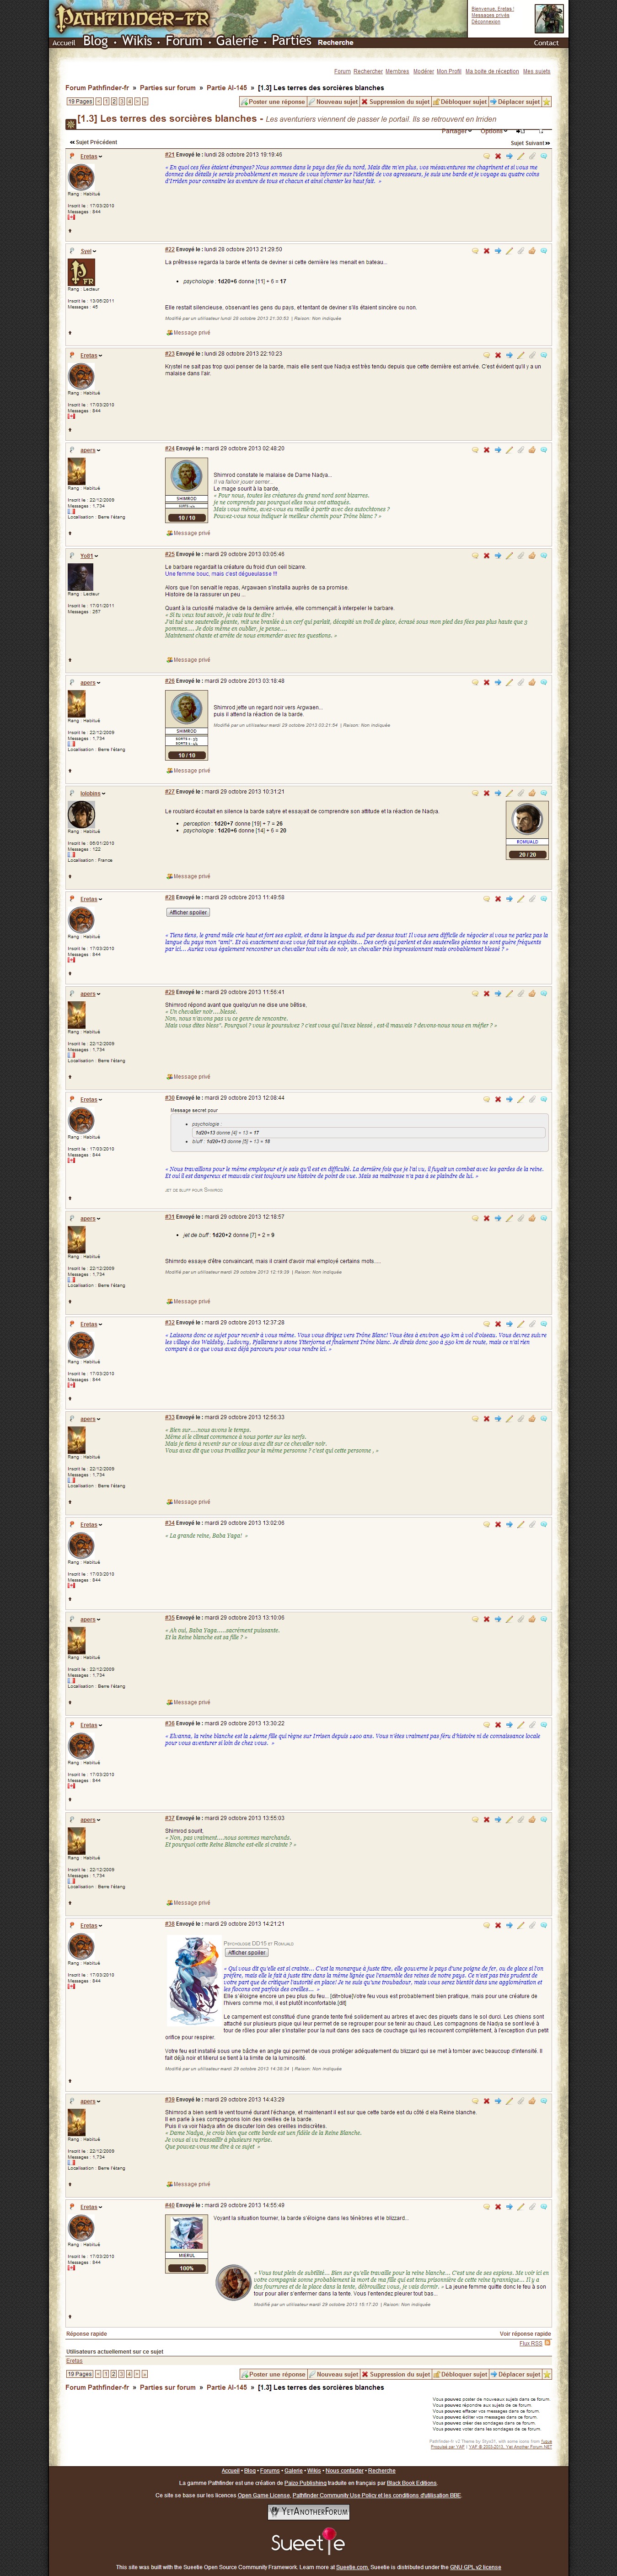Click the star favorite icon beside Déplacer sujet
The width and height of the screenshot is (617, 2576).
coord(547,102)
